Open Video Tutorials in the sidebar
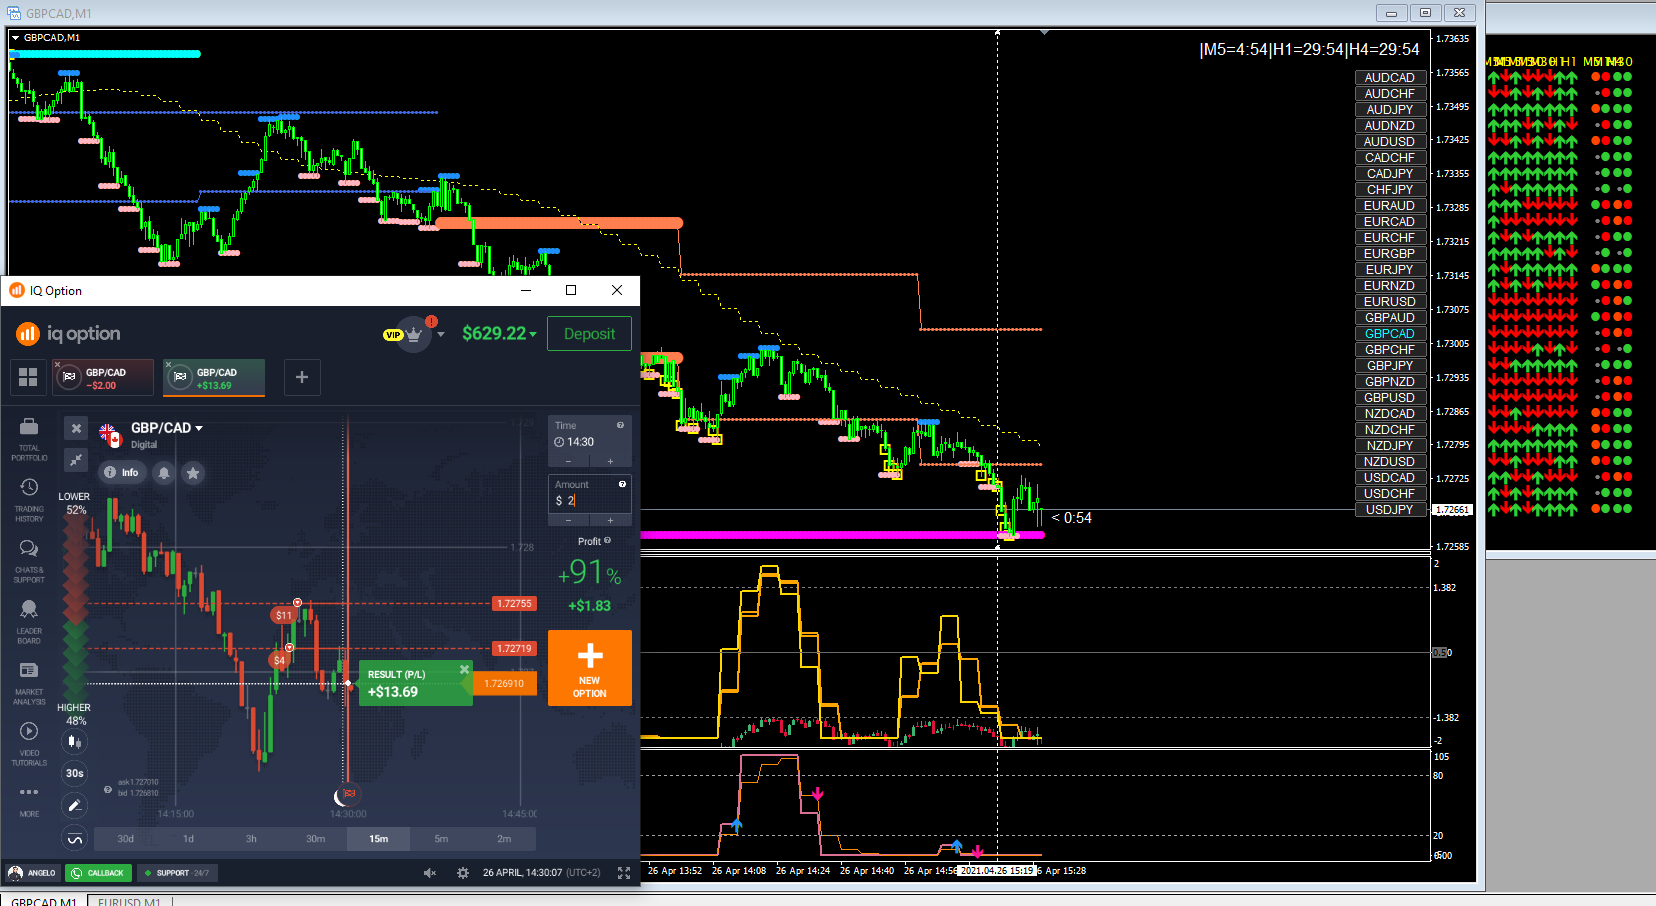Viewport: 1656px width, 906px height. pyautogui.click(x=29, y=744)
